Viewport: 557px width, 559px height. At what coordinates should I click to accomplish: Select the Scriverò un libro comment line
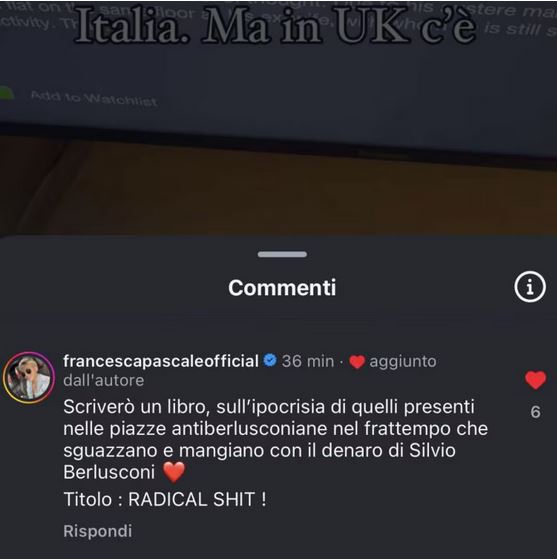coord(269,407)
